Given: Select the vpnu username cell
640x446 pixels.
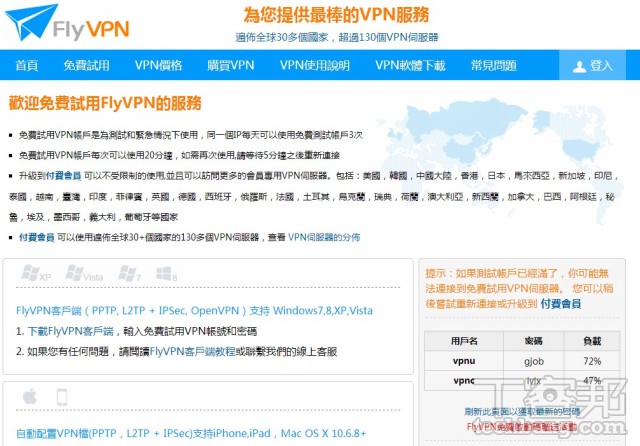Looking at the screenshot, I should click(x=464, y=361).
